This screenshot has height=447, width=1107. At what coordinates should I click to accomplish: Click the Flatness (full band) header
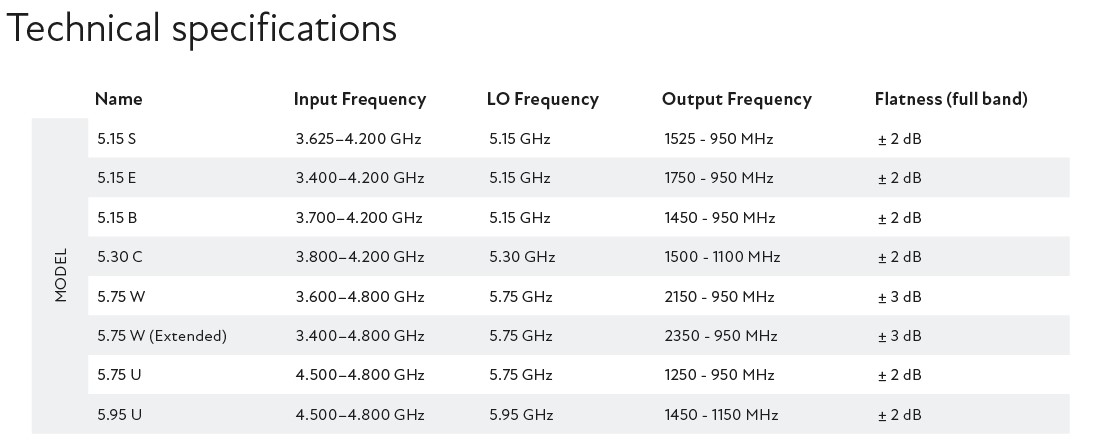tap(951, 99)
